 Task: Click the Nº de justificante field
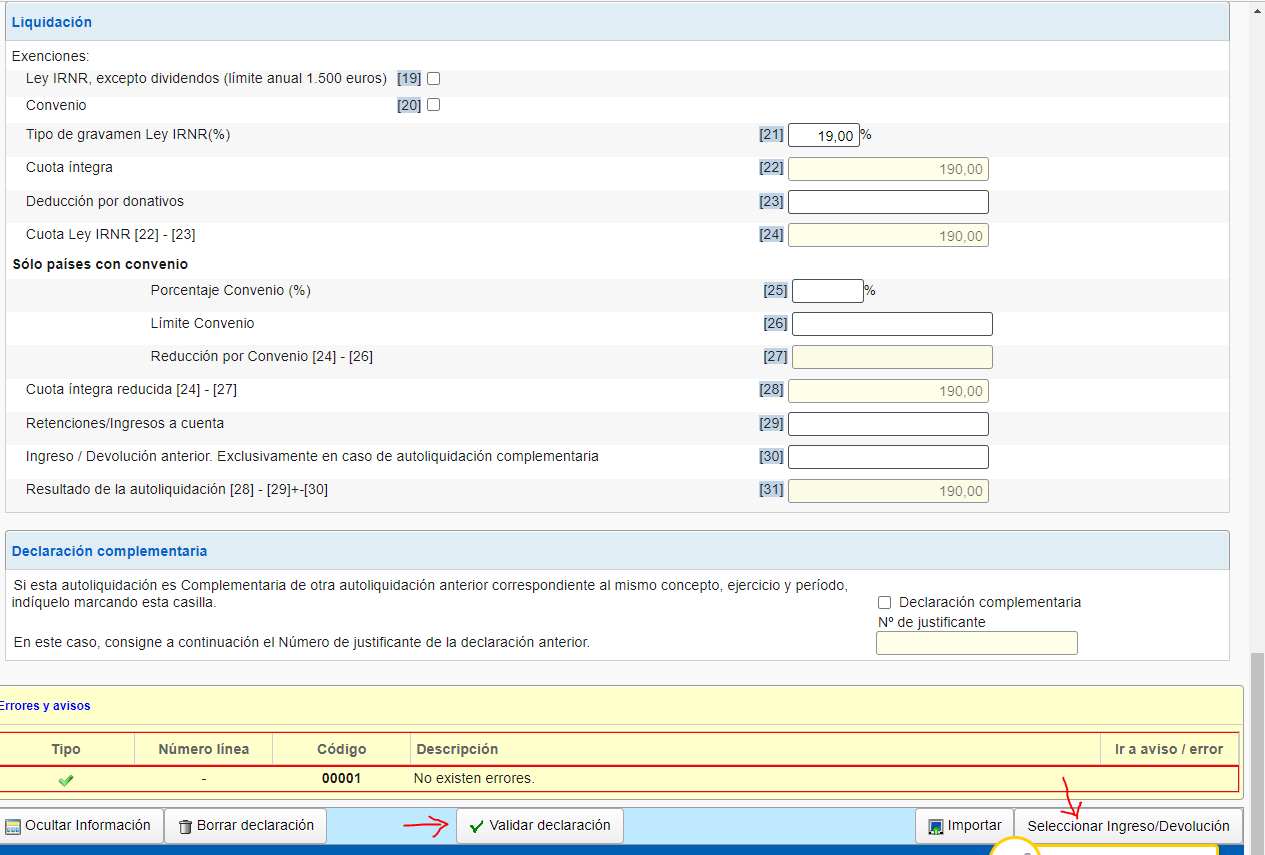[x=976, y=643]
